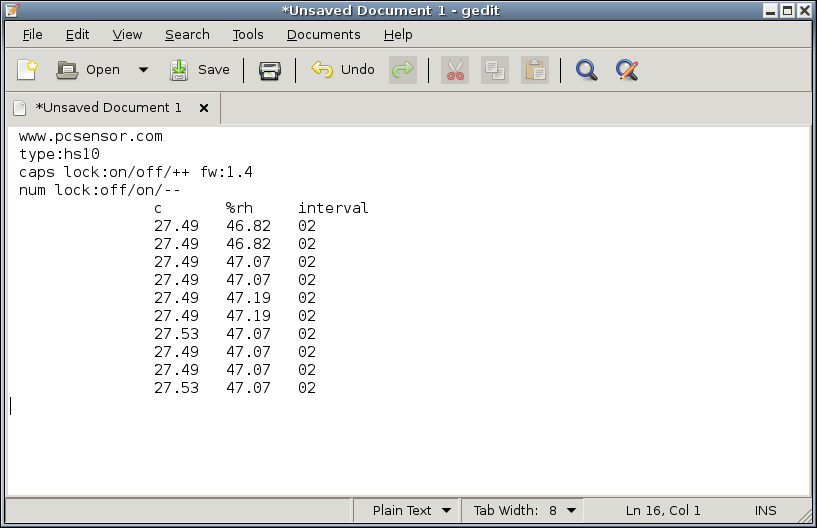Click the Open folder icon

(68, 70)
